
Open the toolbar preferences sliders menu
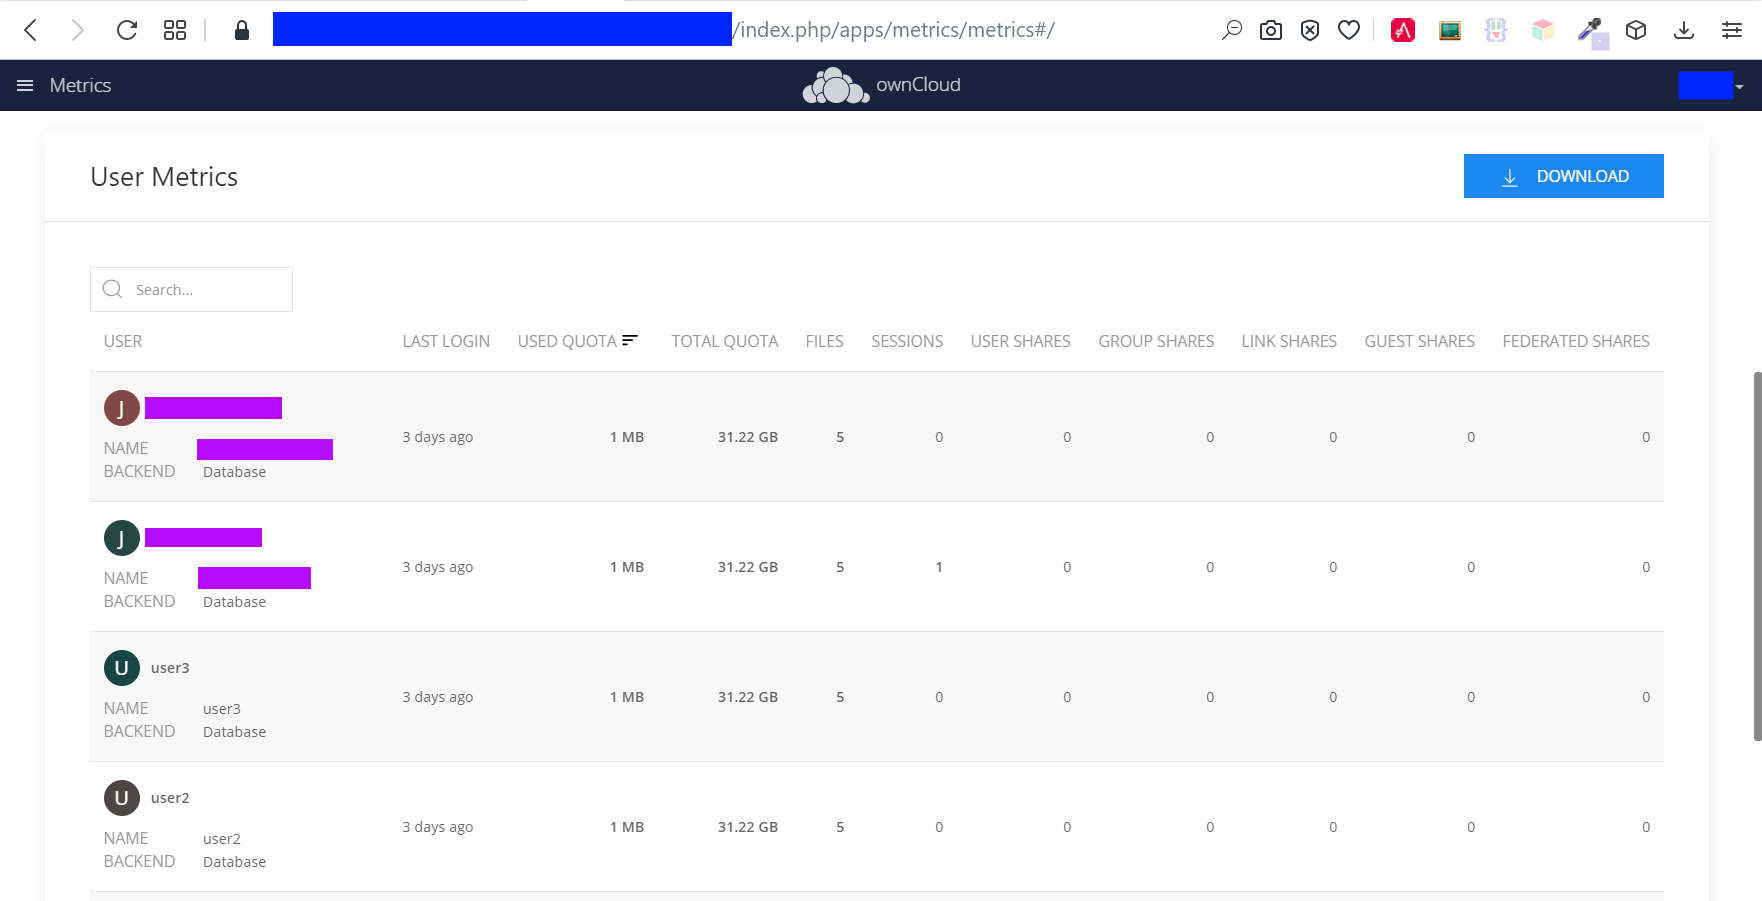coord(1731,30)
